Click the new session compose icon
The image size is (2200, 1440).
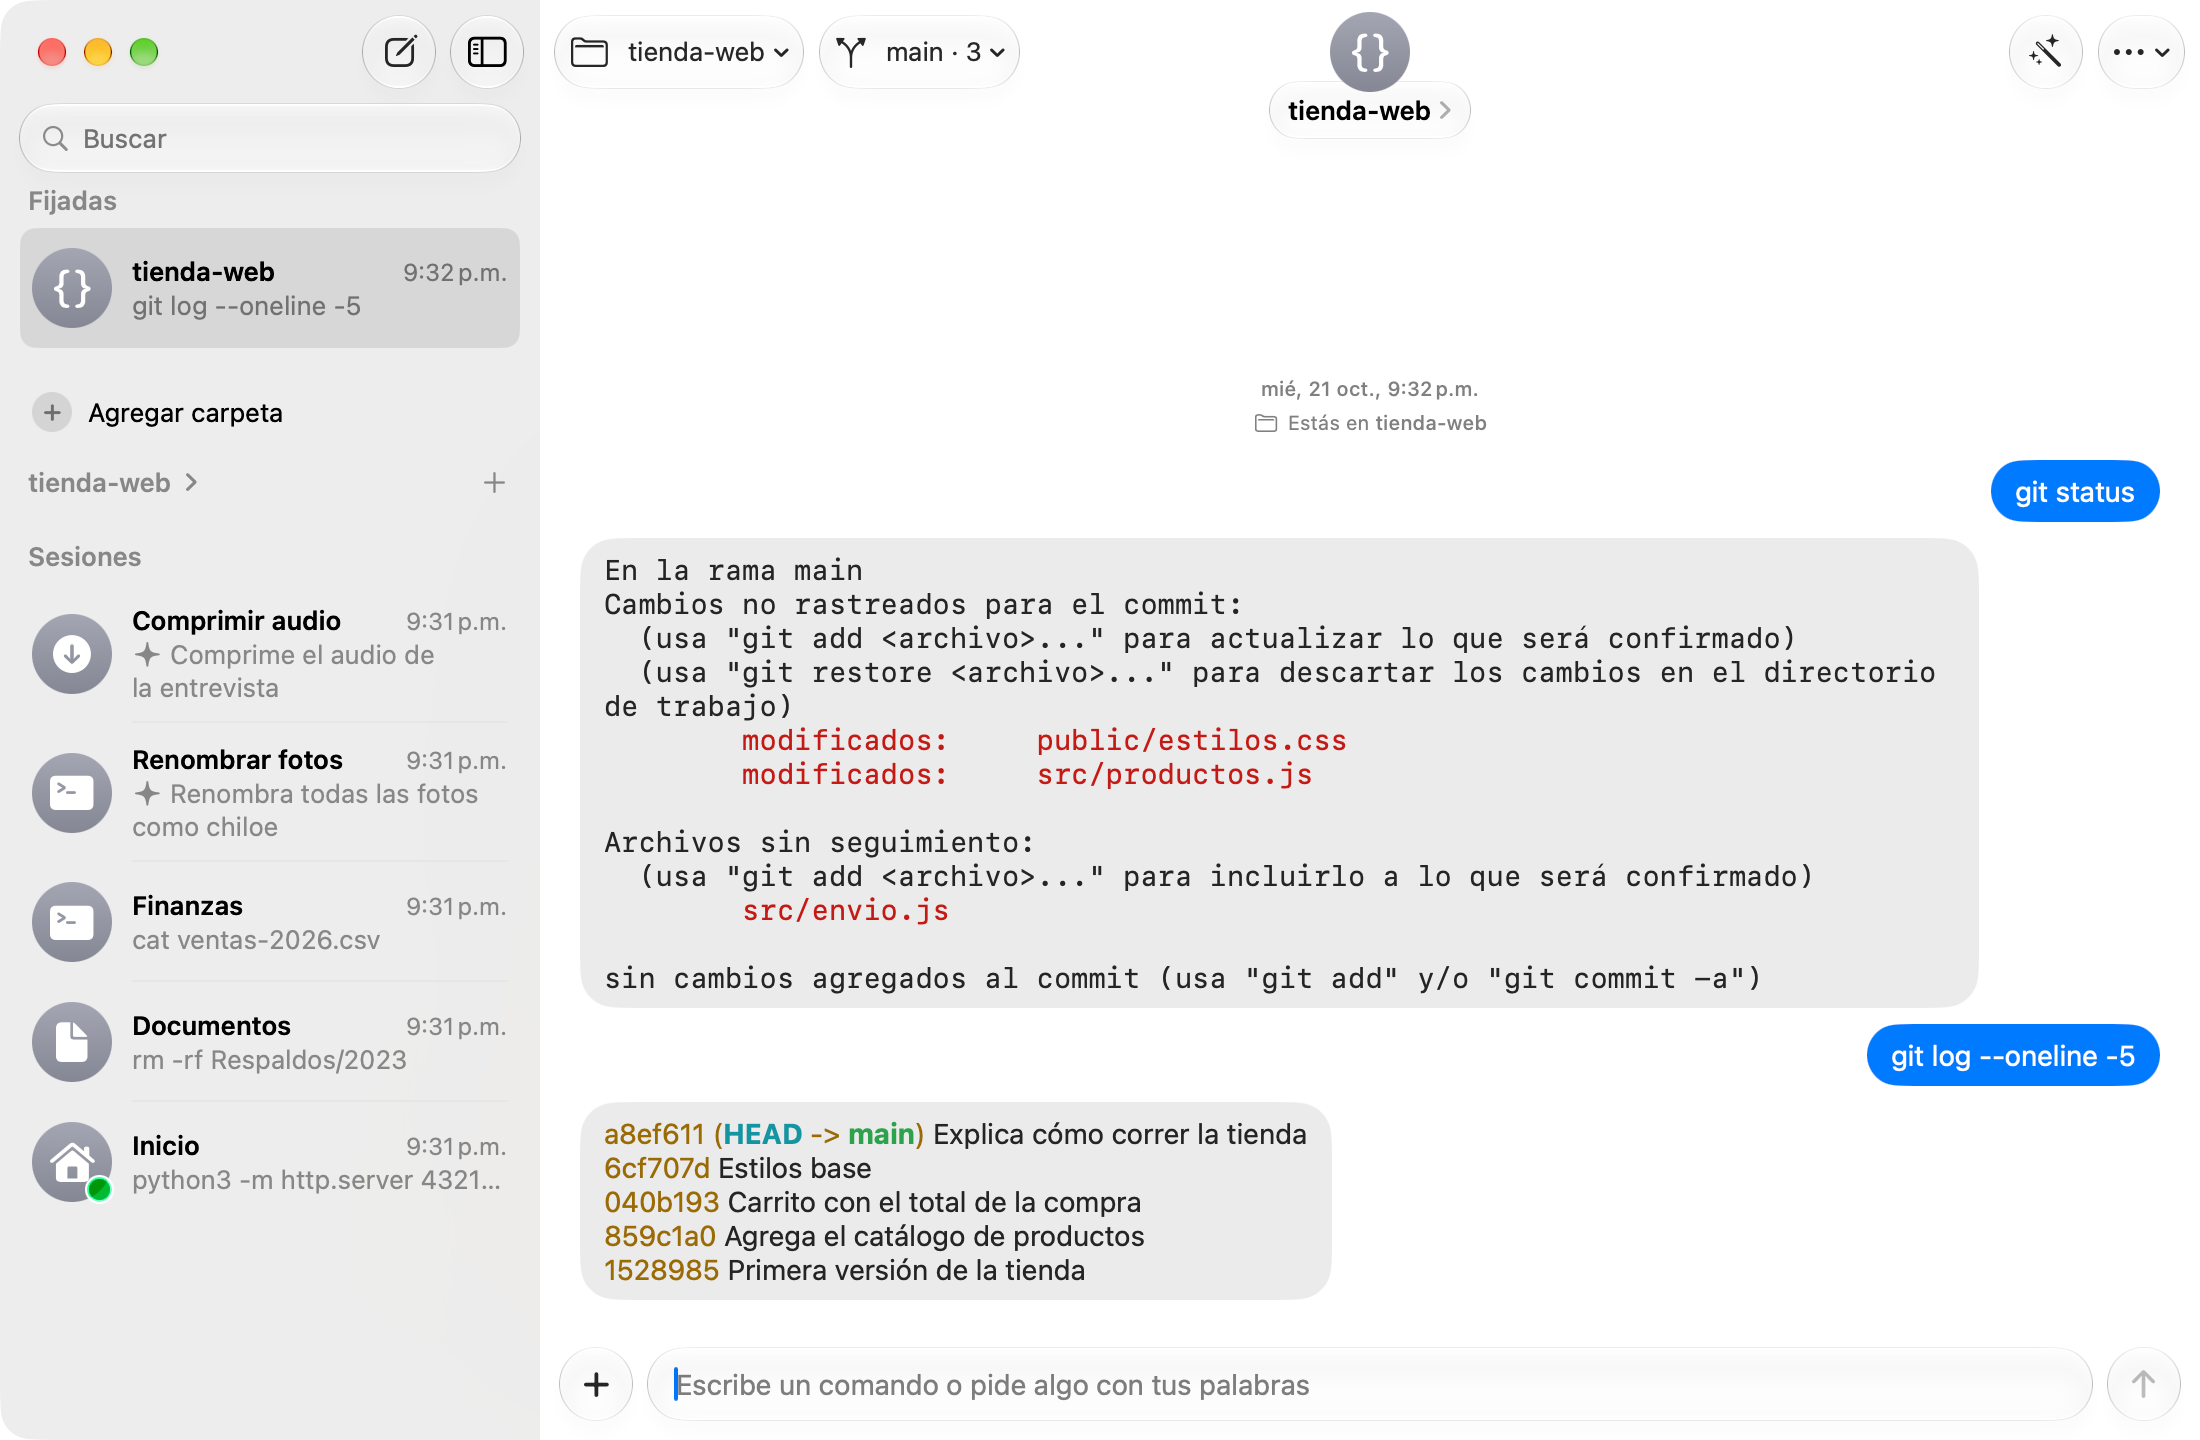(x=399, y=52)
